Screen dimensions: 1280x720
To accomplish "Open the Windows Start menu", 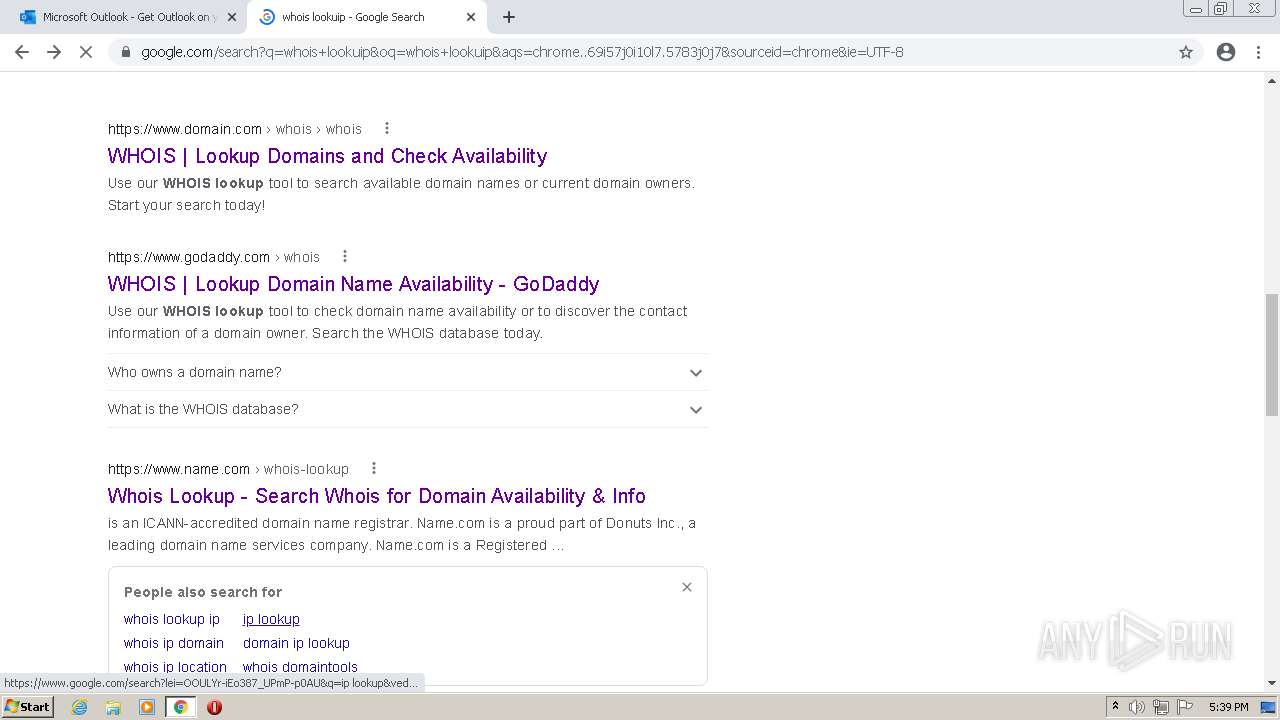I will (x=28, y=706).
